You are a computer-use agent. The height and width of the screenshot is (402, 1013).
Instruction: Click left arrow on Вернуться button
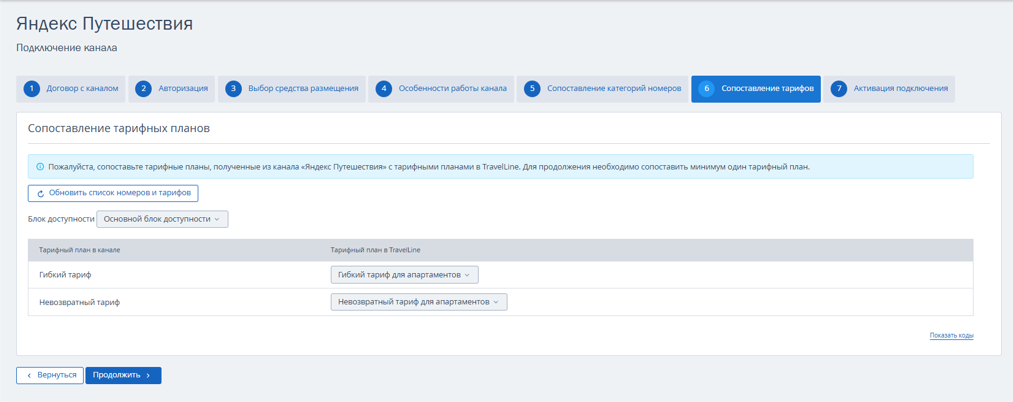point(29,376)
